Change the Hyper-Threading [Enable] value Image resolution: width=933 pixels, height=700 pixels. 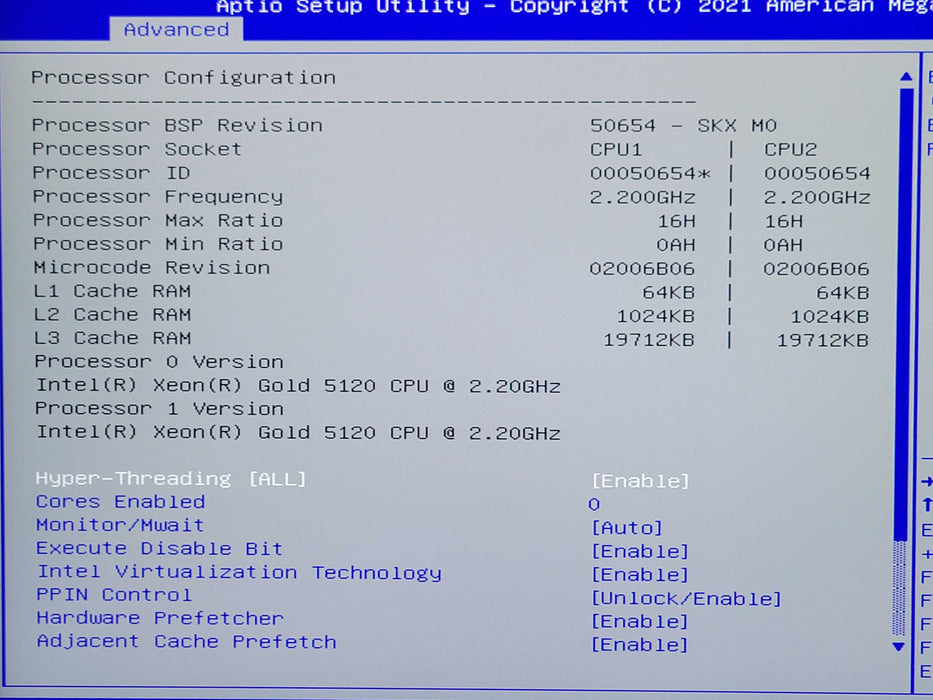pyautogui.click(x=640, y=480)
